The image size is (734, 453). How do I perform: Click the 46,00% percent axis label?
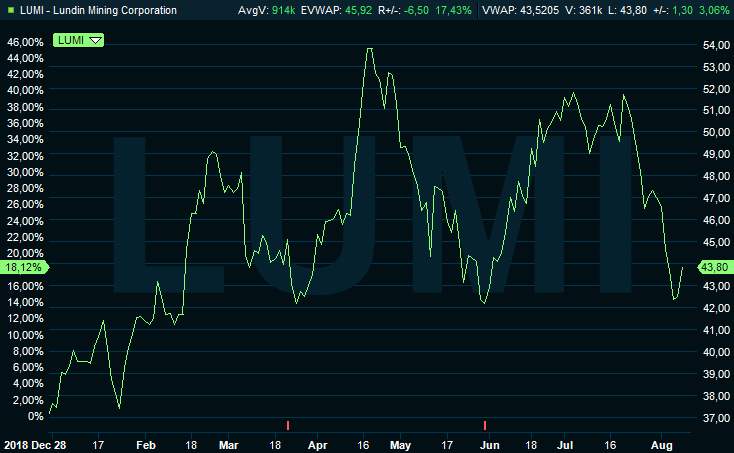coord(25,42)
